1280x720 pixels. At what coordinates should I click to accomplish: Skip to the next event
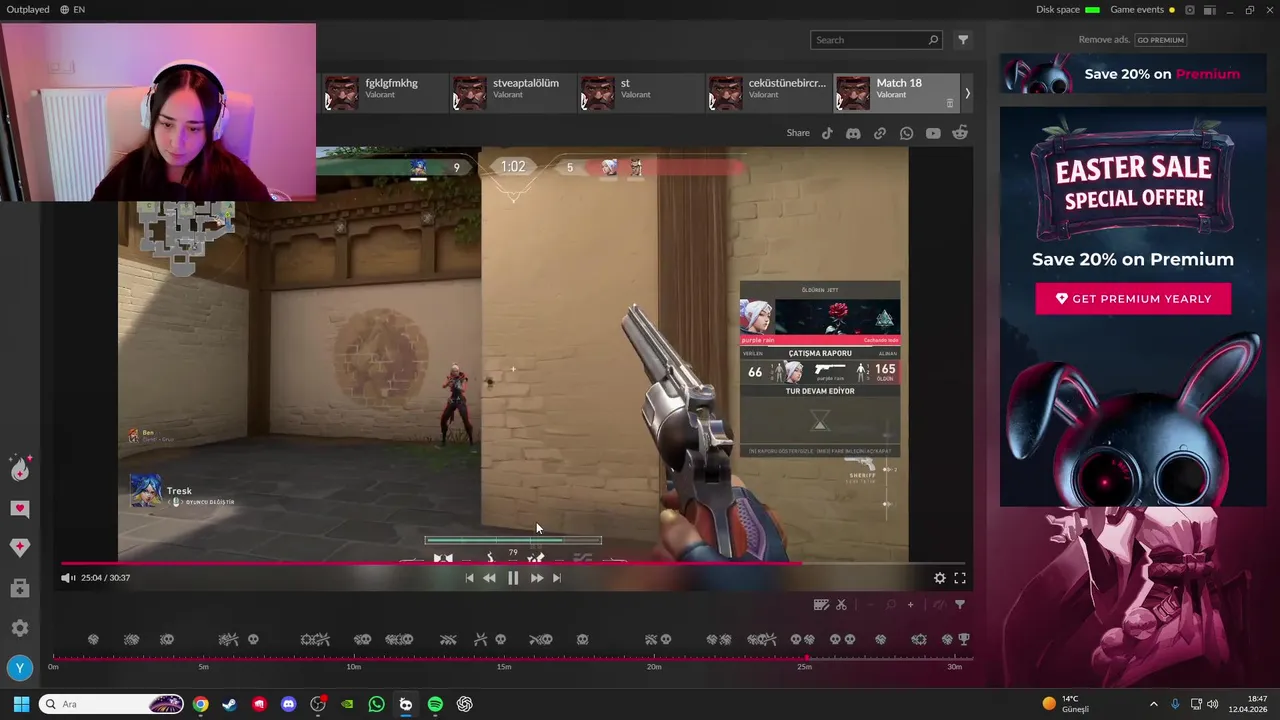pos(557,578)
